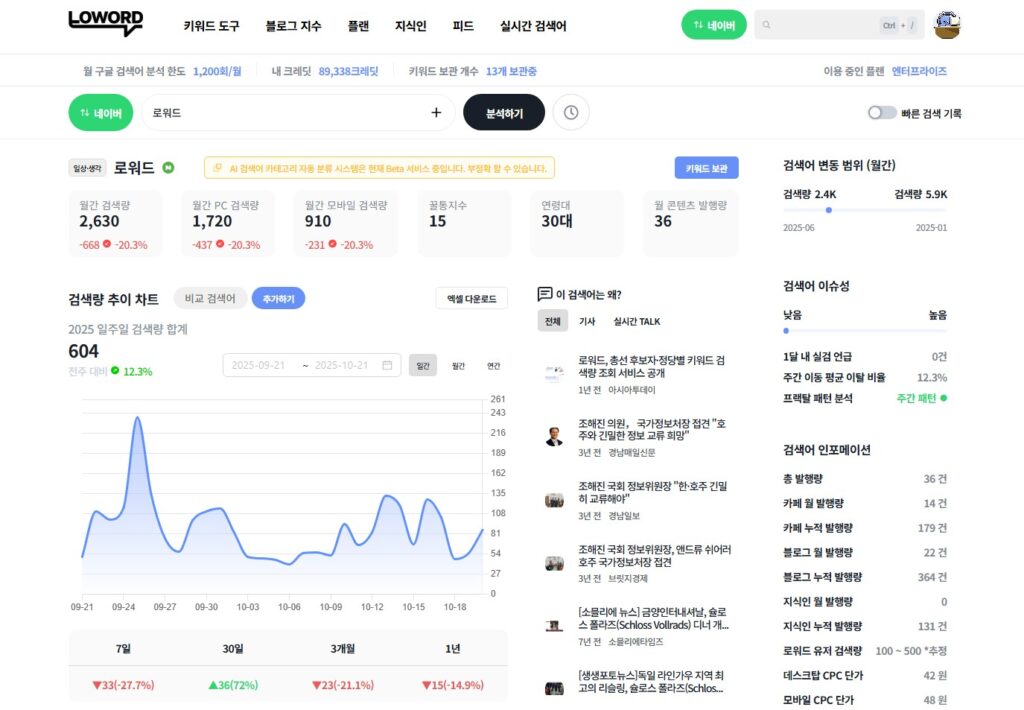This screenshot has width=1024, height=710.
Task: Open the 네이버 engine selector beside keyword input
Action: pyautogui.click(x=101, y=113)
